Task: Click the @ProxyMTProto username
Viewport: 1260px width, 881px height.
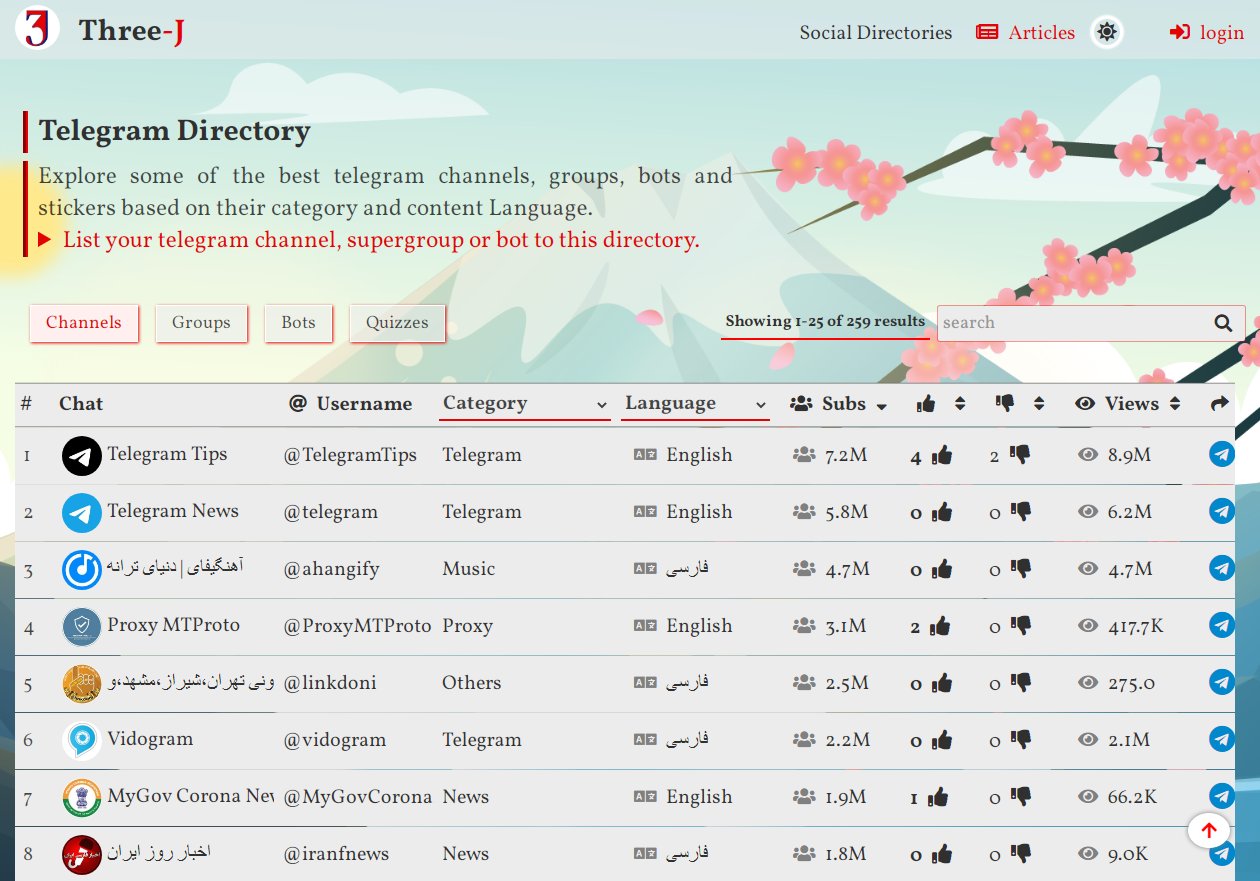Action: click(x=357, y=626)
